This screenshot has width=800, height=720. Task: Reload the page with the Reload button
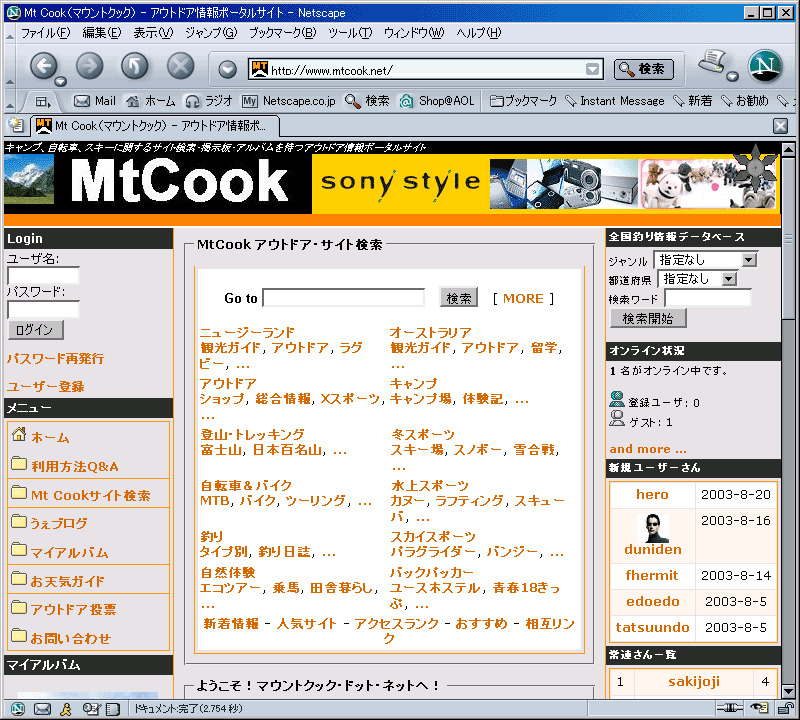pyautogui.click(x=135, y=66)
